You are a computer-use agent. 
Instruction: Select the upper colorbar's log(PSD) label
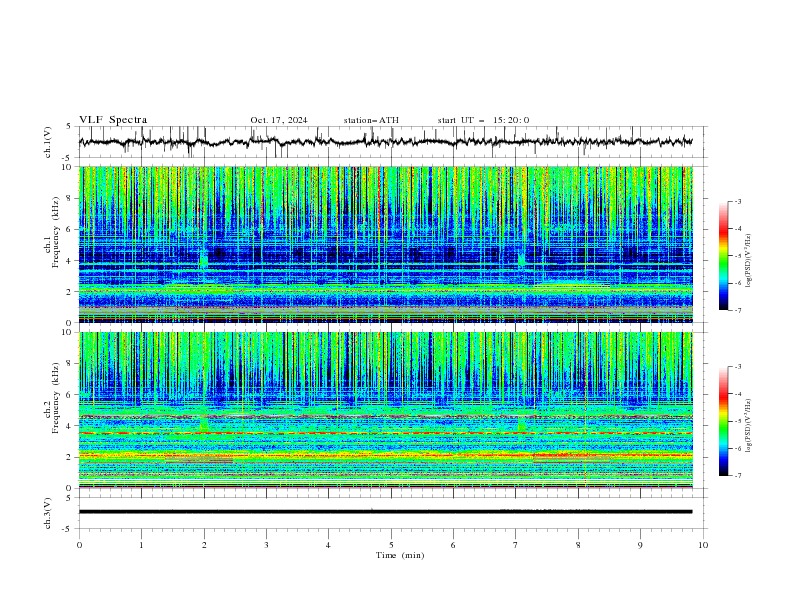748,261
